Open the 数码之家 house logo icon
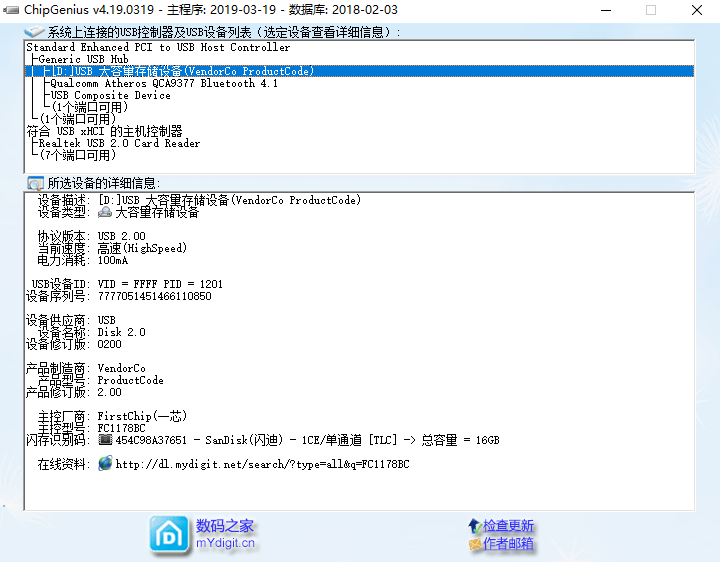The width and height of the screenshot is (720, 562). (169, 534)
